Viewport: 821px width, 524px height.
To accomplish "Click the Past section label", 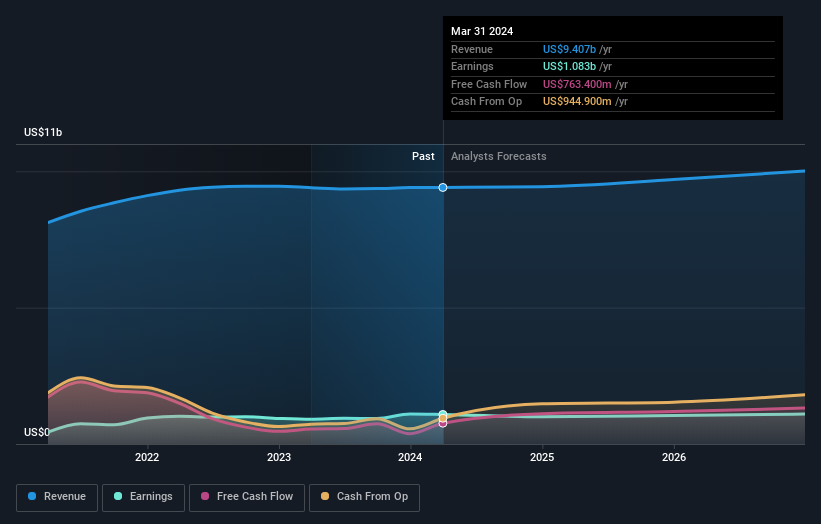I will (x=423, y=156).
